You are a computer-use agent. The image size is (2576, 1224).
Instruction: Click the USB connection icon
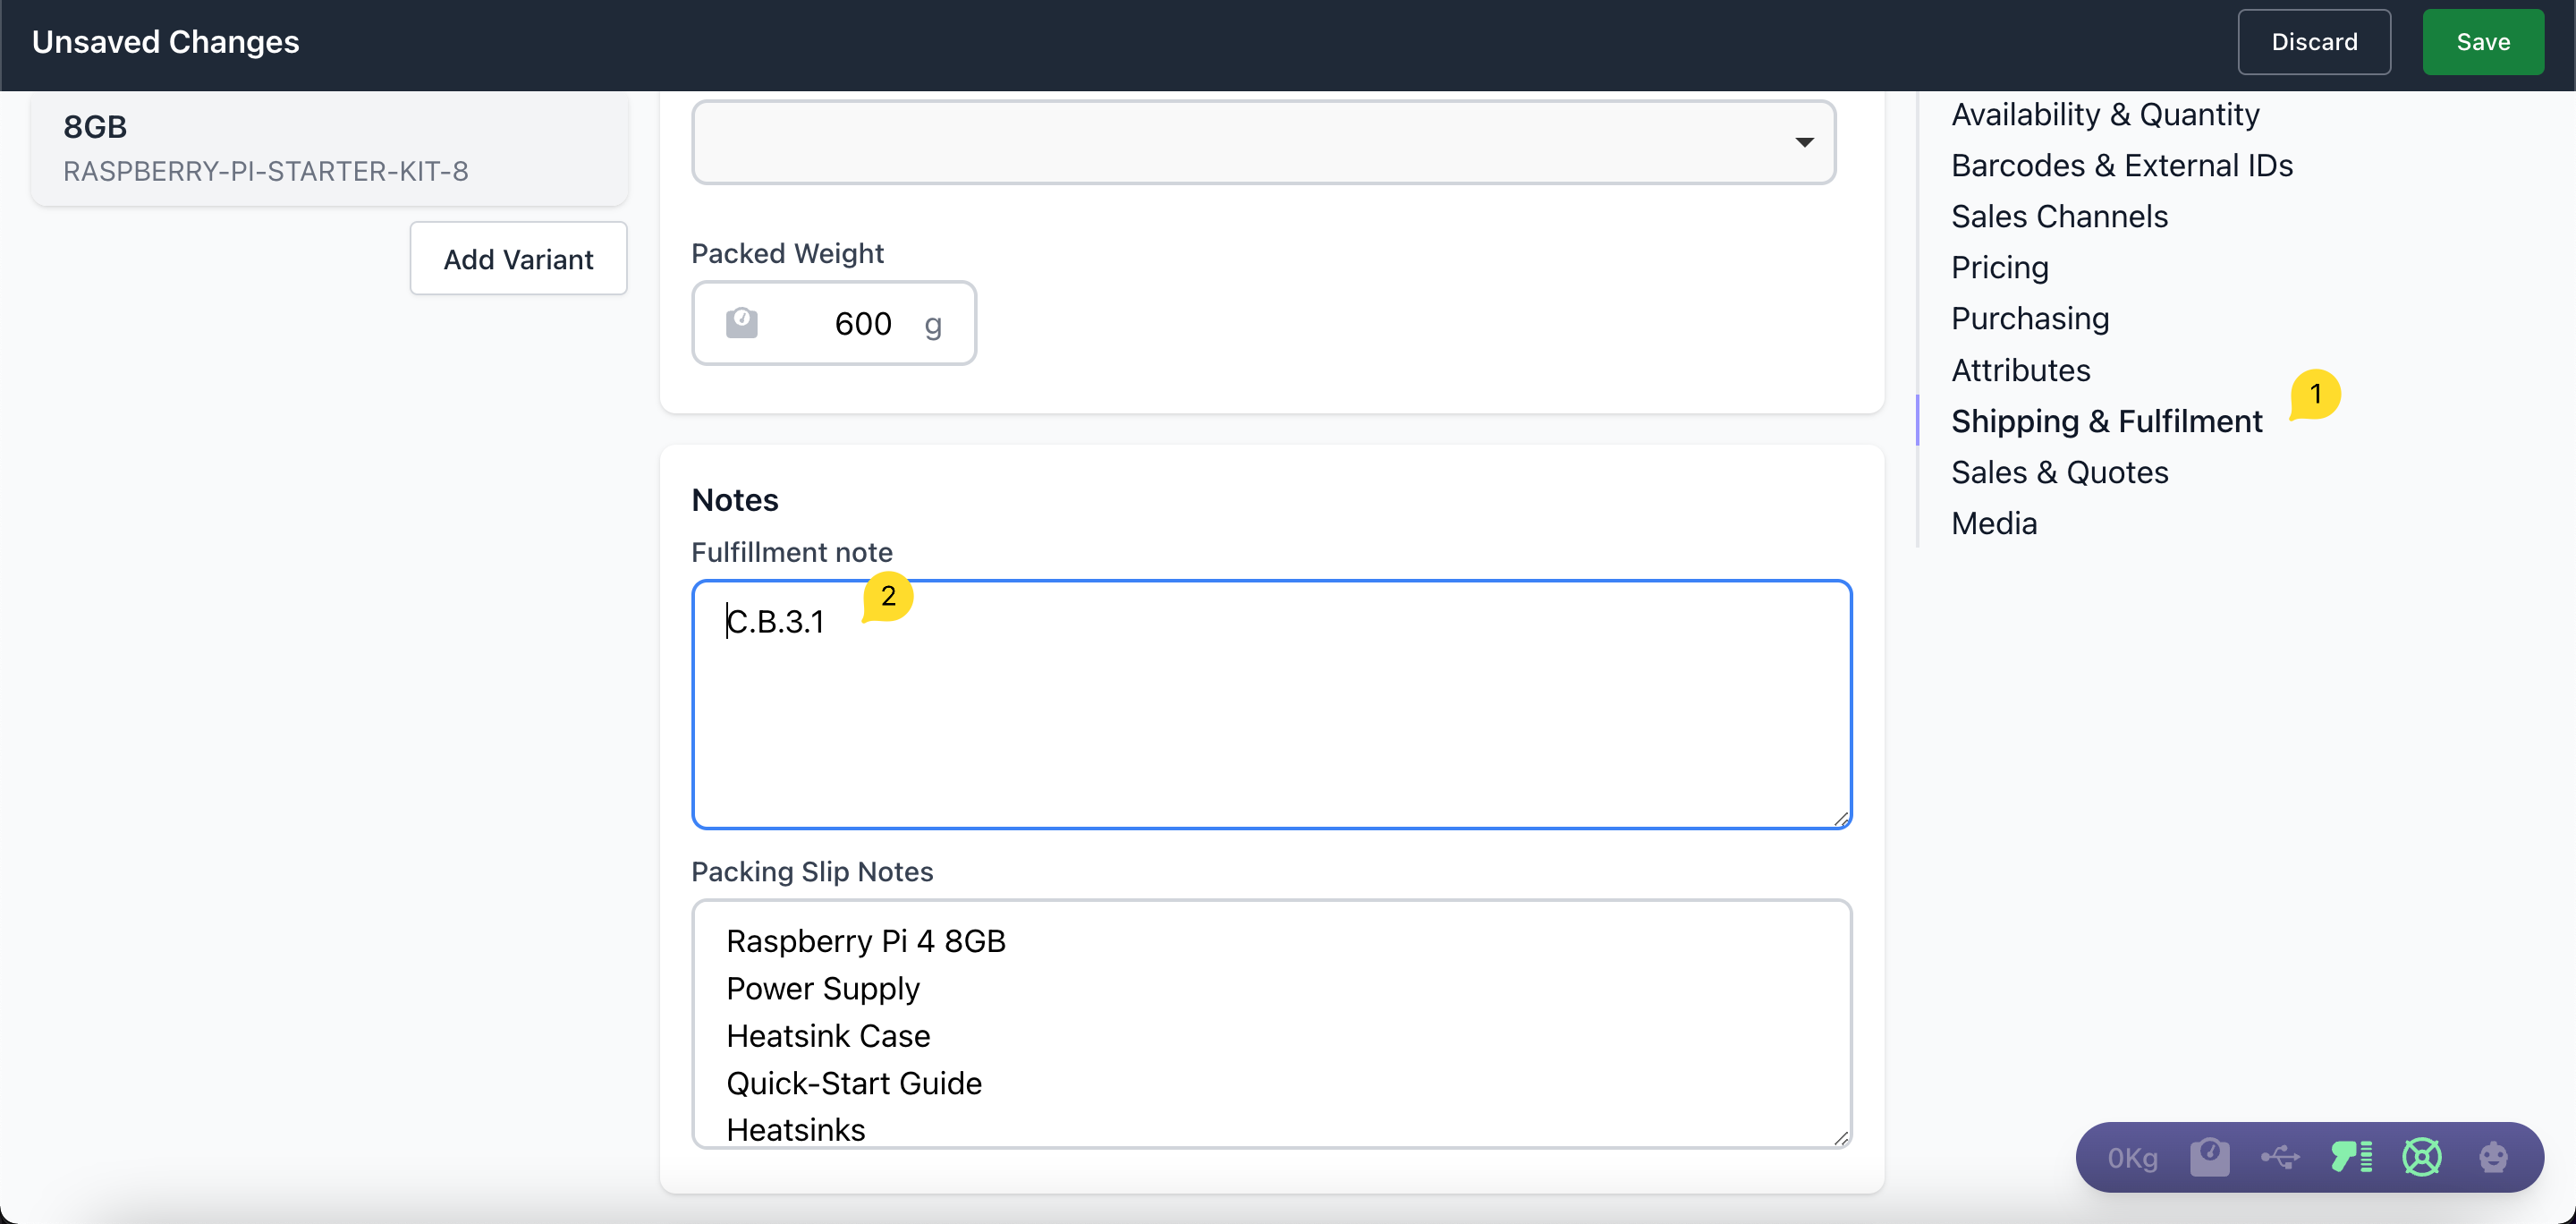click(x=2280, y=1157)
